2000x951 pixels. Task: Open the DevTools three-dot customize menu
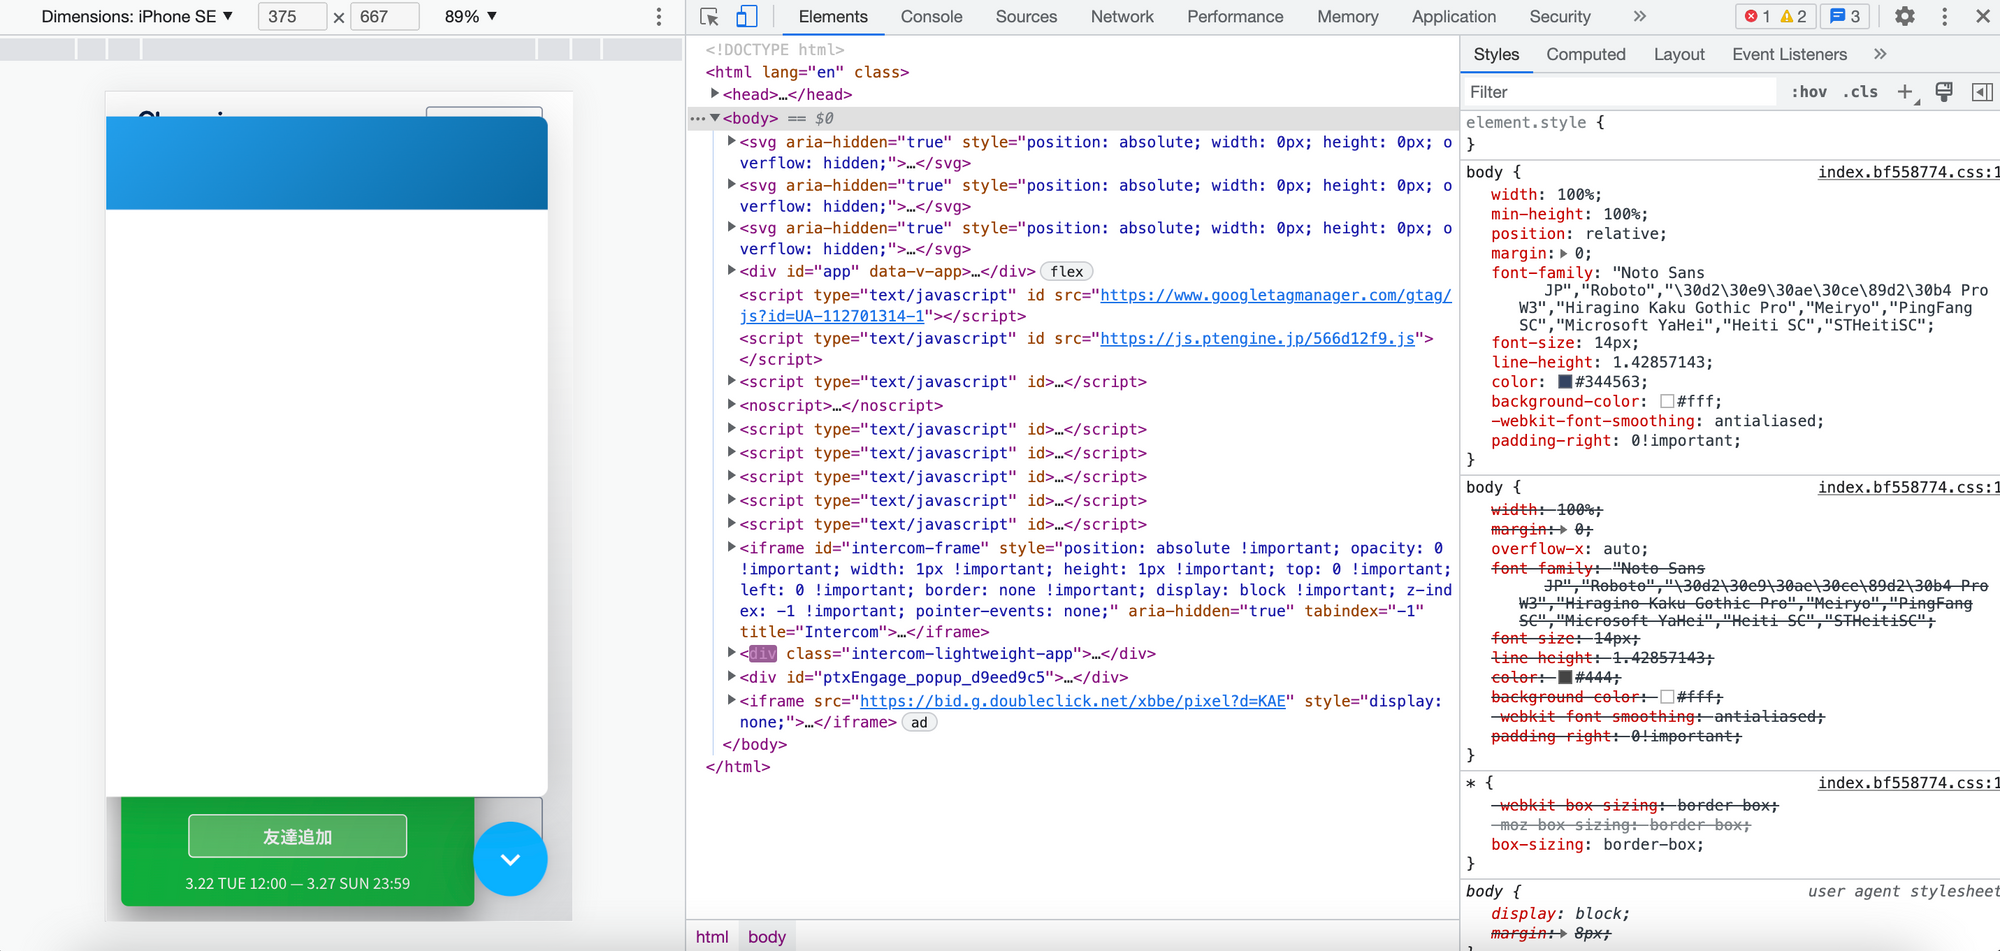click(1944, 17)
